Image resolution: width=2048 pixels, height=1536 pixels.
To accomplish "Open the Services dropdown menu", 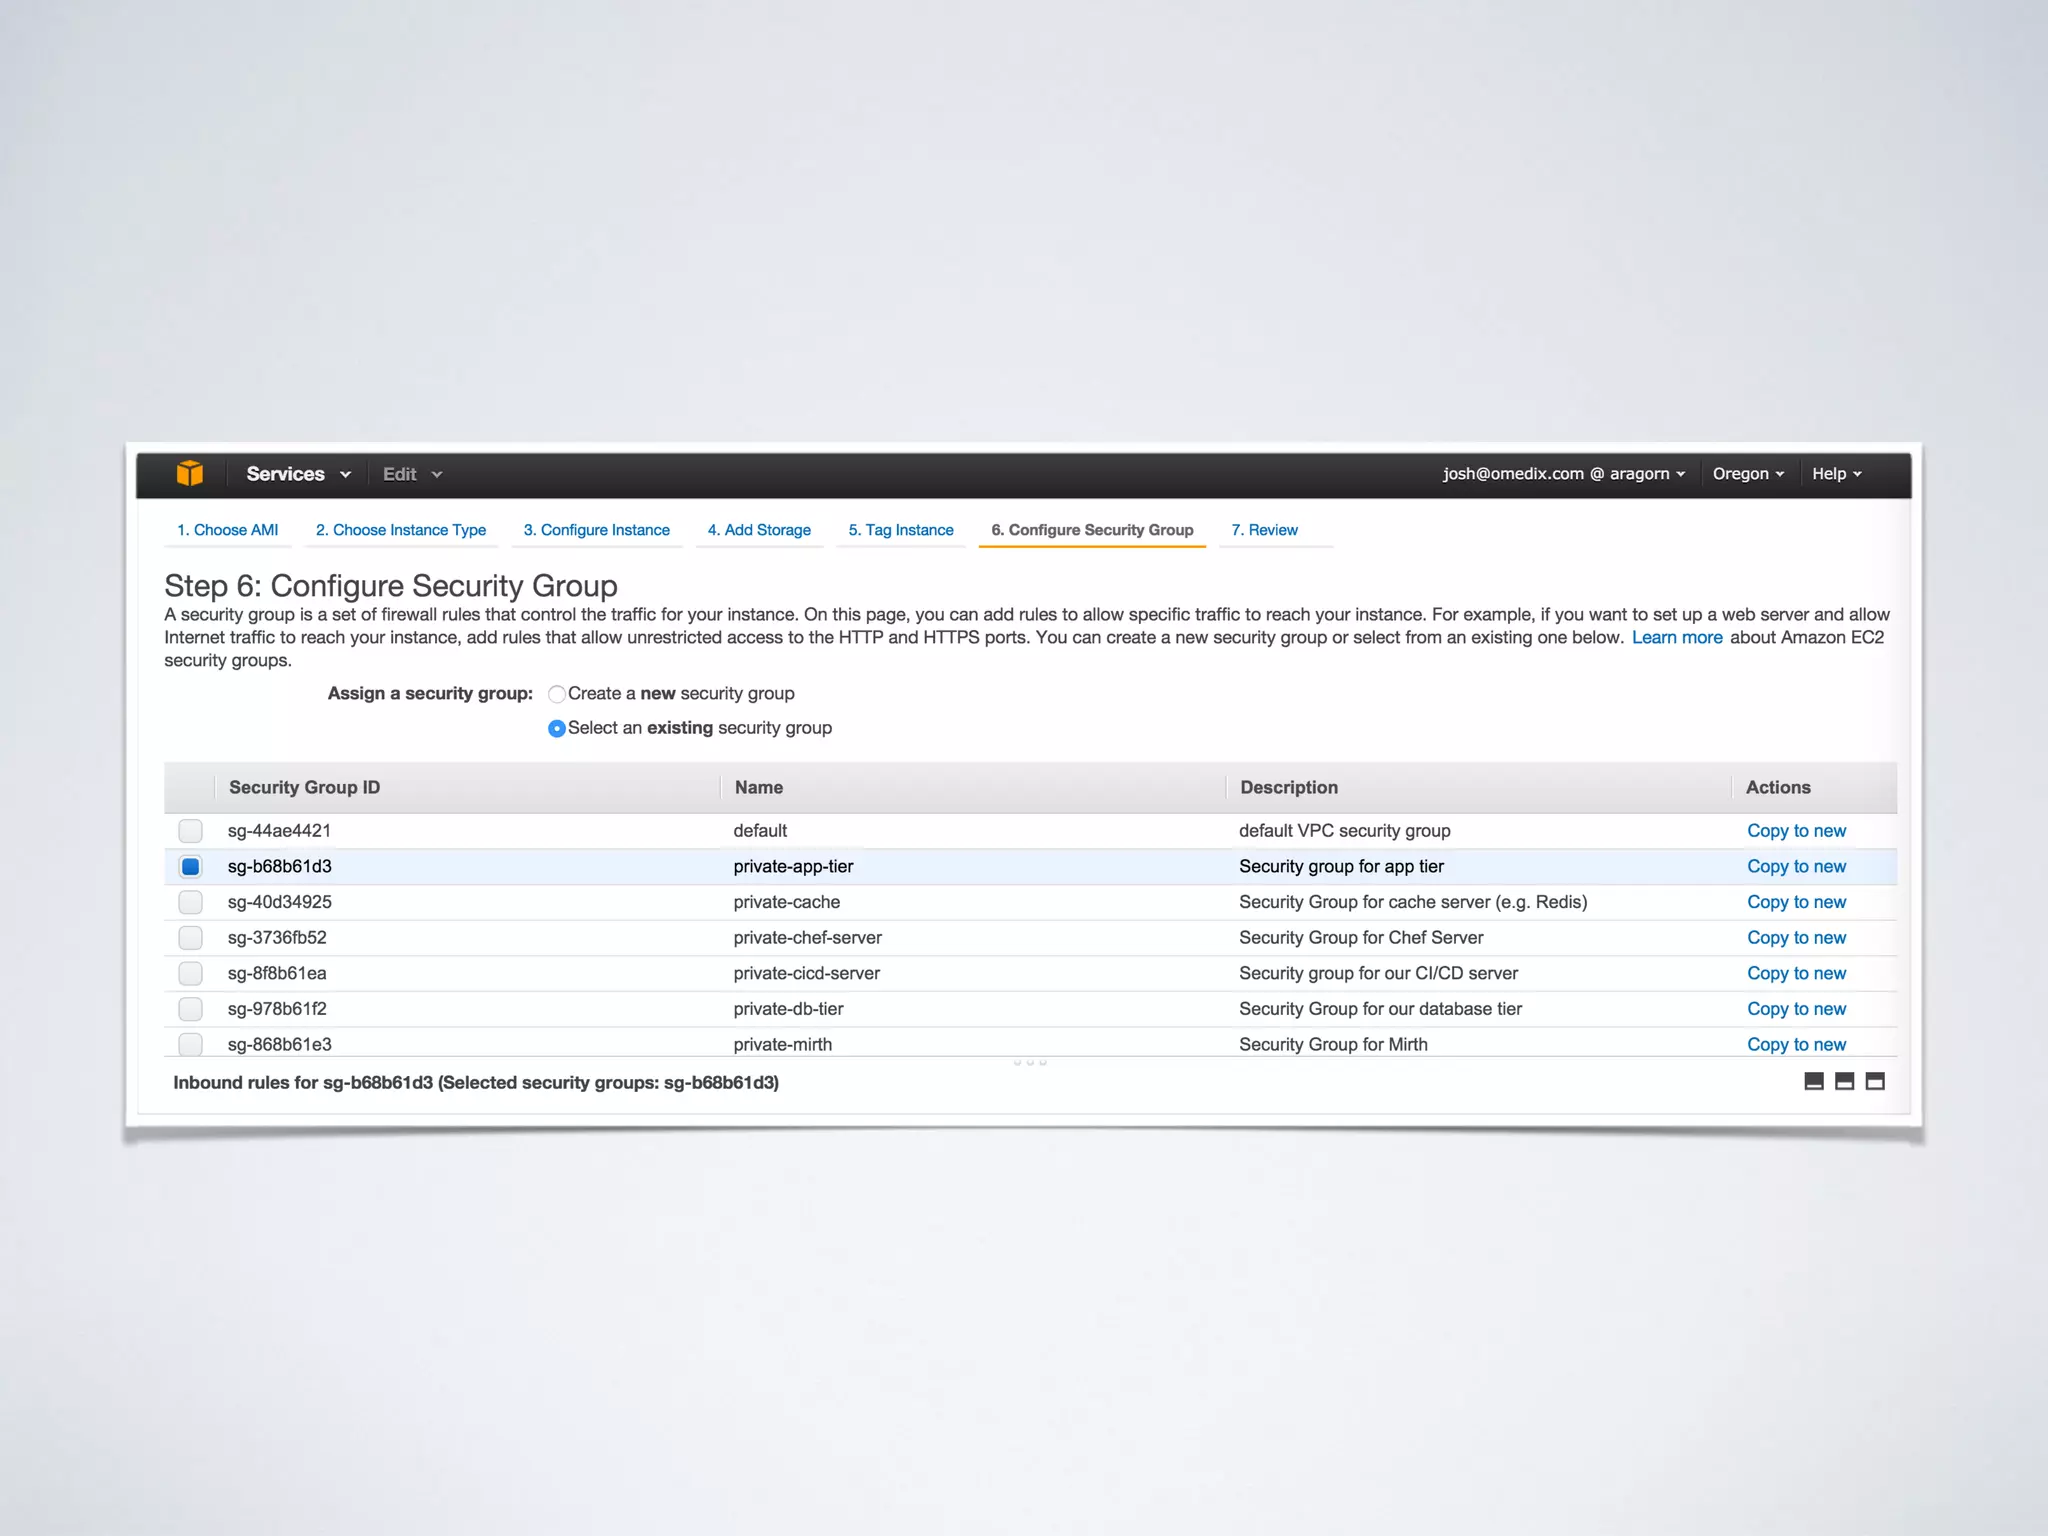I will [297, 474].
